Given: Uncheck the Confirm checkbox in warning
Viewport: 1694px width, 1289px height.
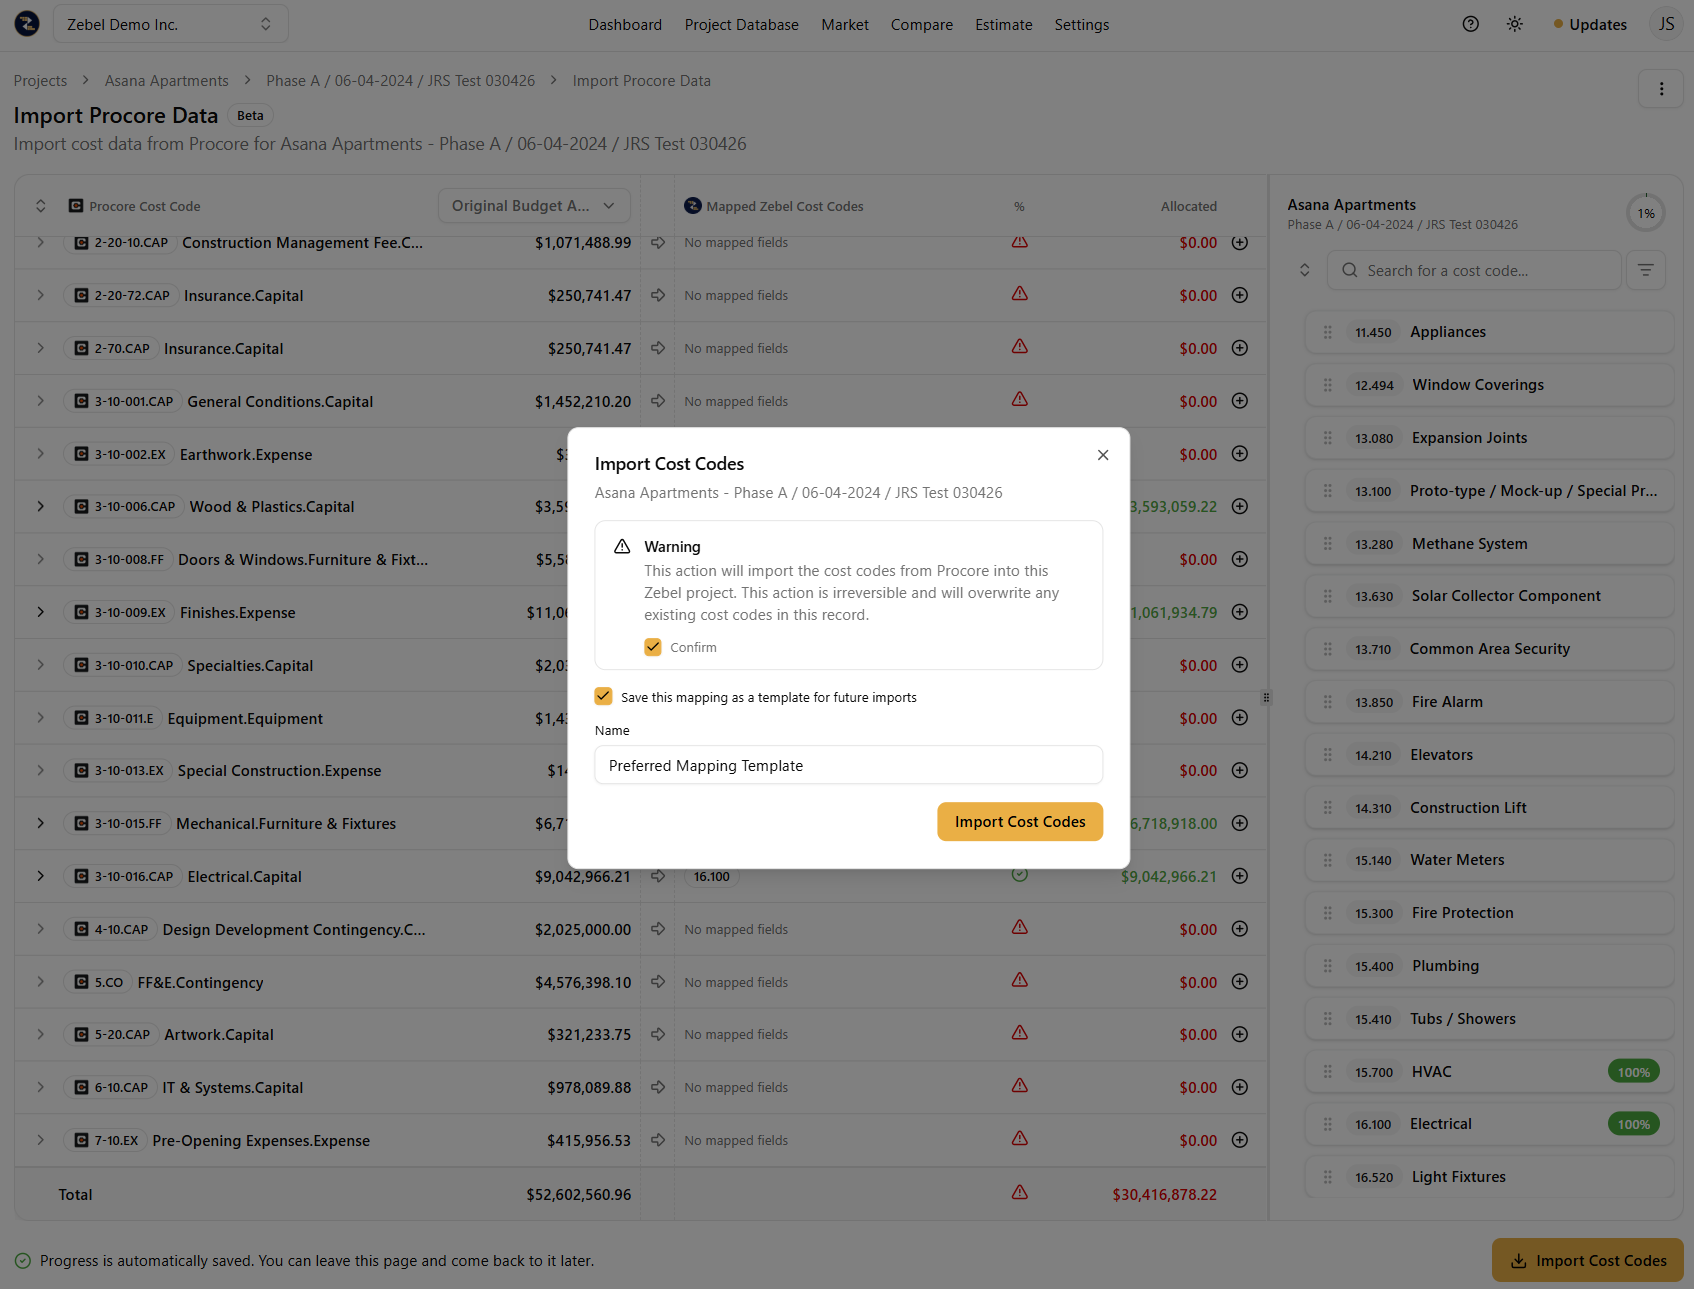Looking at the screenshot, I should pyautogui.click(x=653, y=647).
